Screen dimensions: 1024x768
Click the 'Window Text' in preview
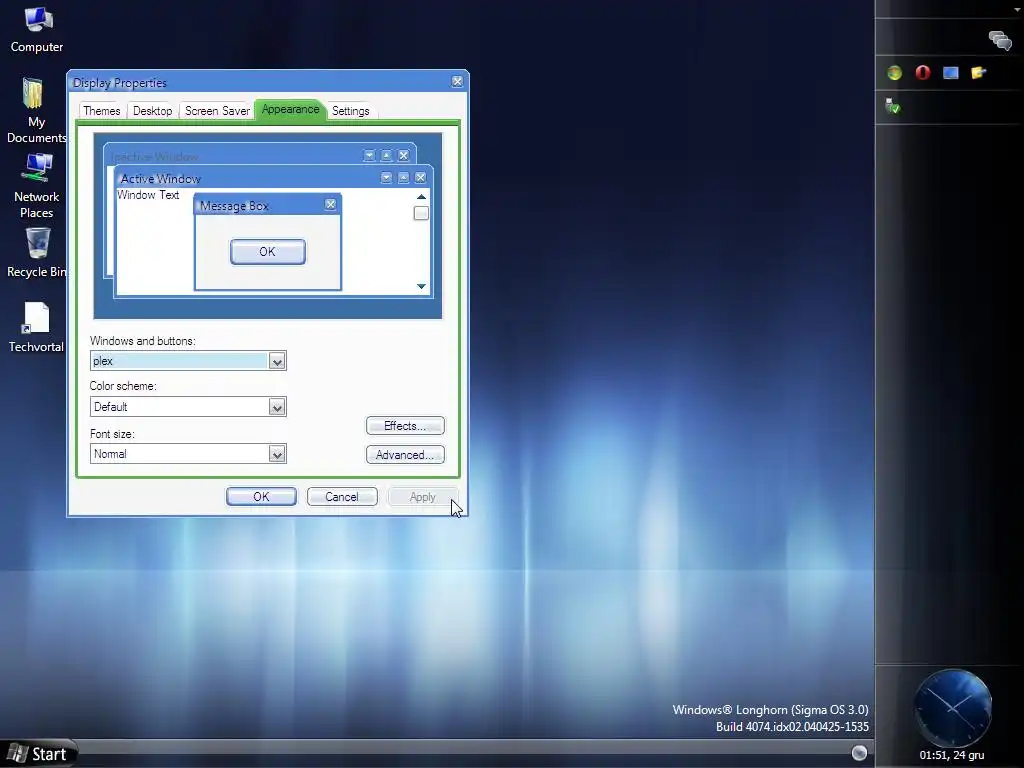pos(148,195)
